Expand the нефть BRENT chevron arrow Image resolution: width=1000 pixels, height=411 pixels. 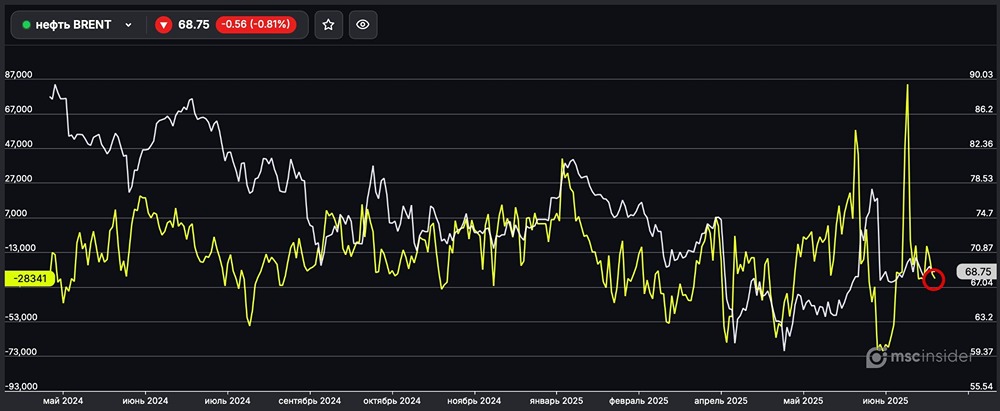coord(128,25)
